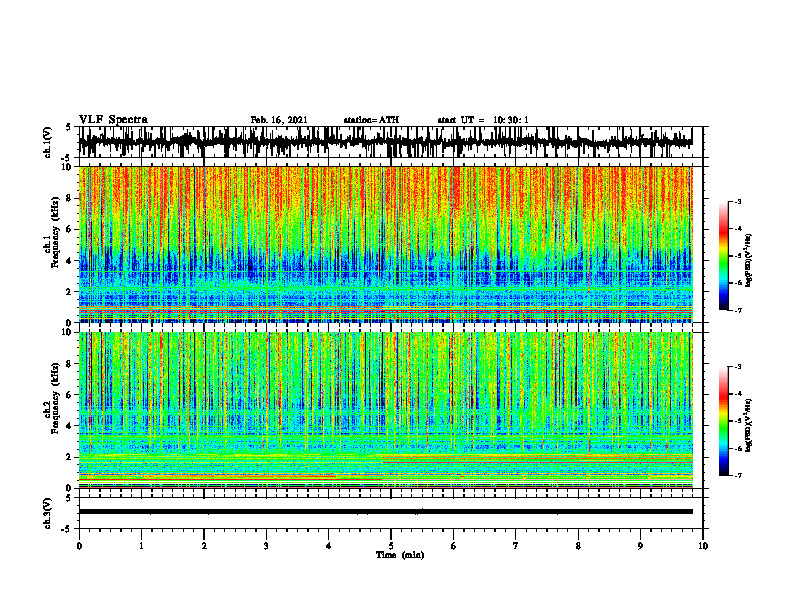This screenshot has height=612, width=792.
Task: Click the time axis tick label "3"
Action: [266, 546]
